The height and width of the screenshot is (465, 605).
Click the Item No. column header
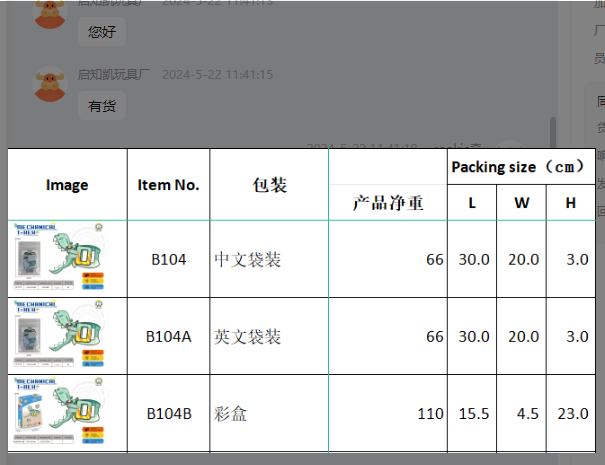(168, 184)
